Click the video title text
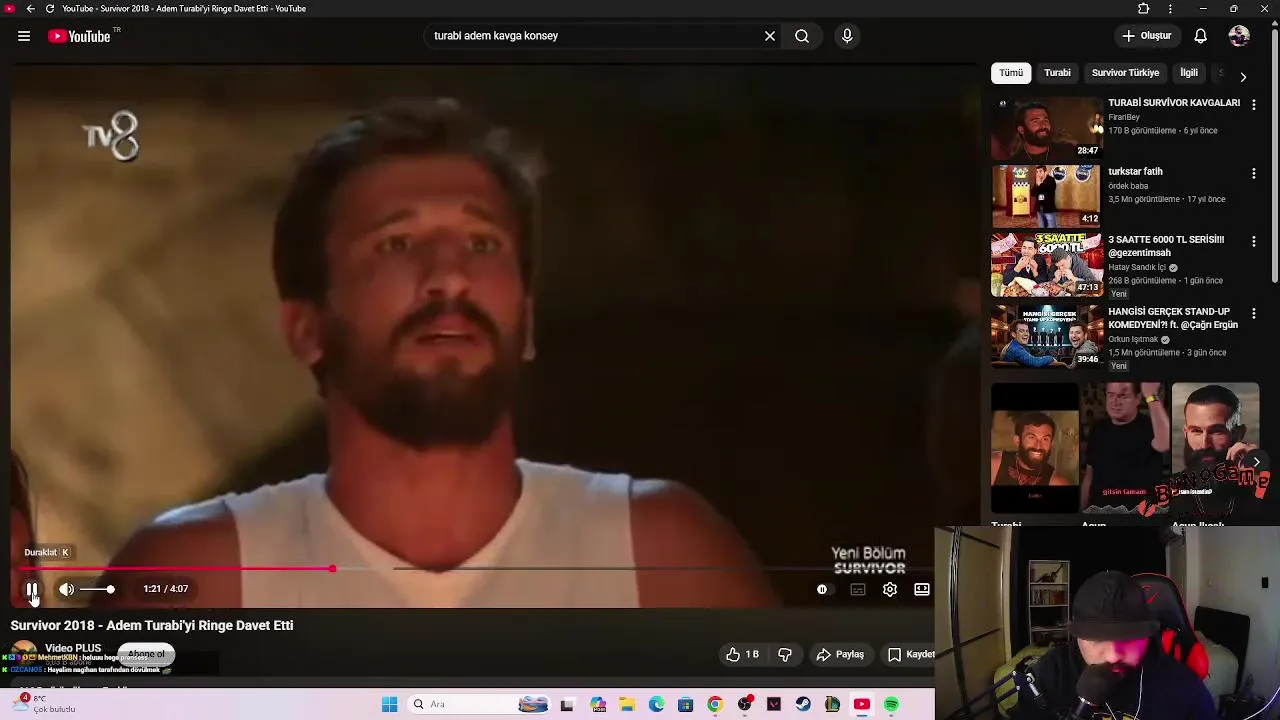1280x720 pixels. [x=152, y=625]
